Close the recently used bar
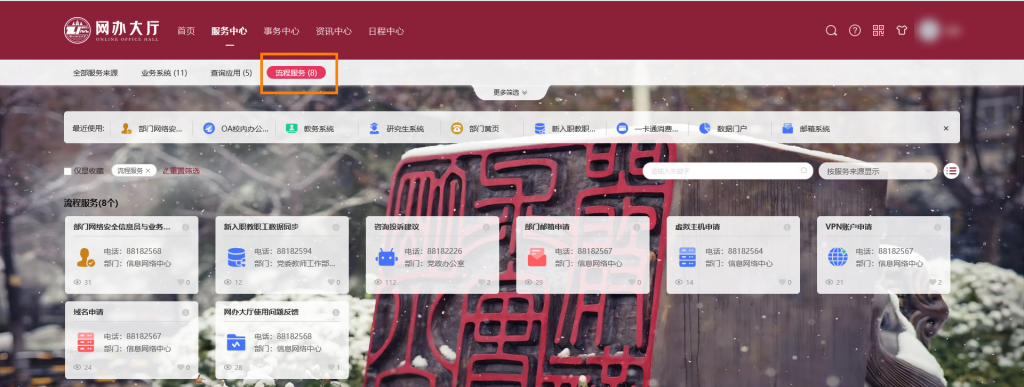 (x=946, y=129)
